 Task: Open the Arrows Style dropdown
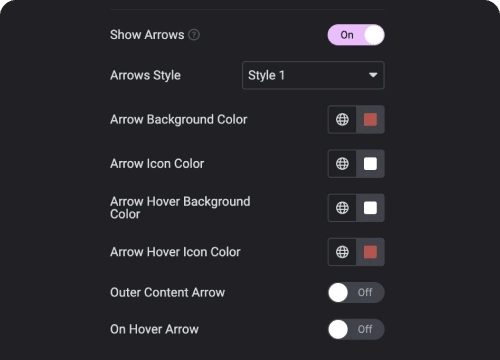click(313, 75)
